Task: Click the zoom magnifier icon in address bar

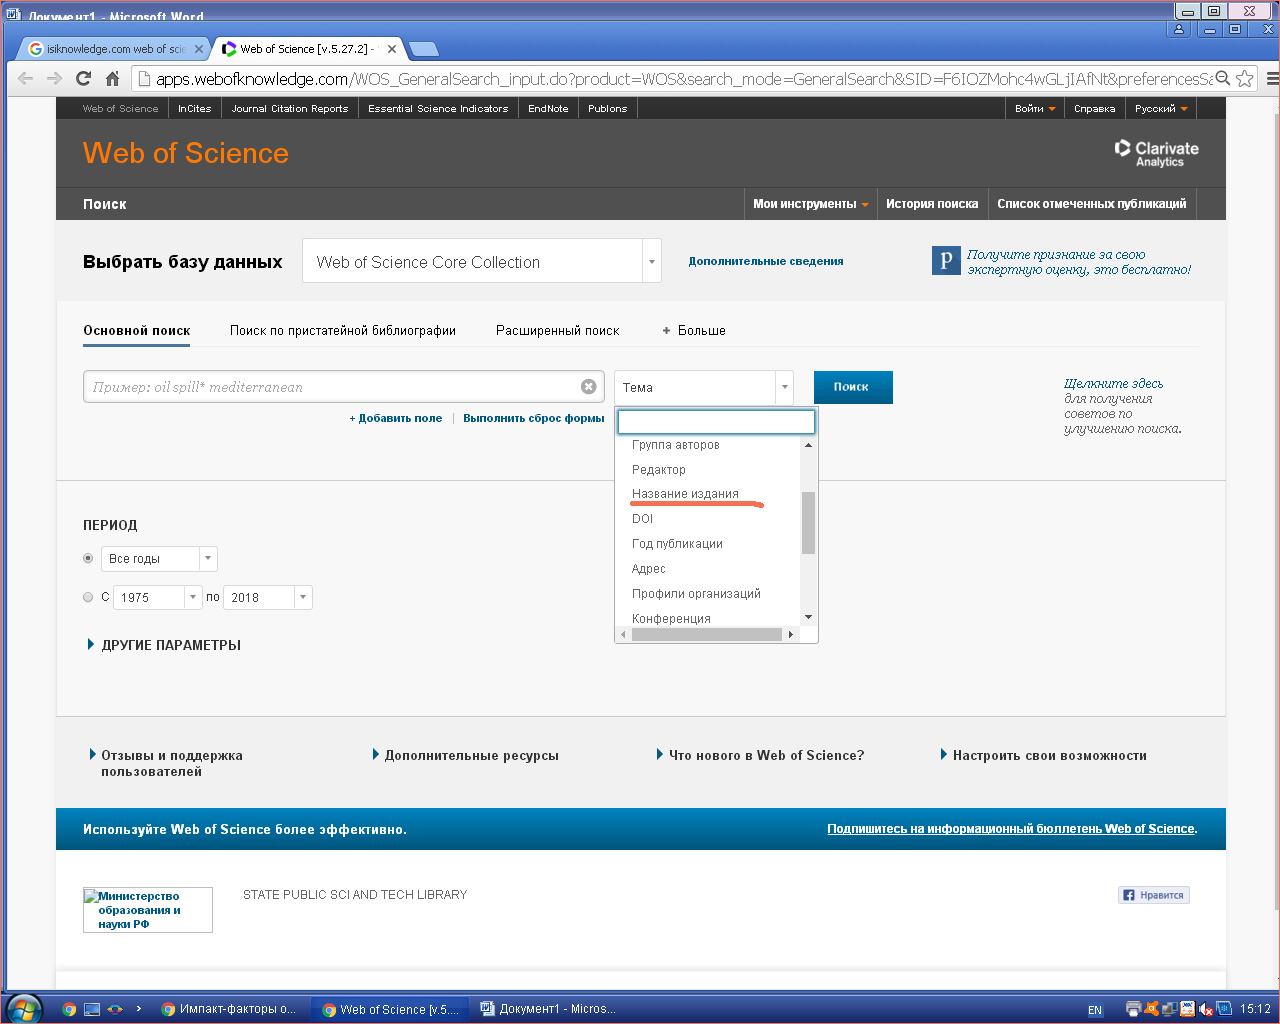Action: tap(1222, 79)
